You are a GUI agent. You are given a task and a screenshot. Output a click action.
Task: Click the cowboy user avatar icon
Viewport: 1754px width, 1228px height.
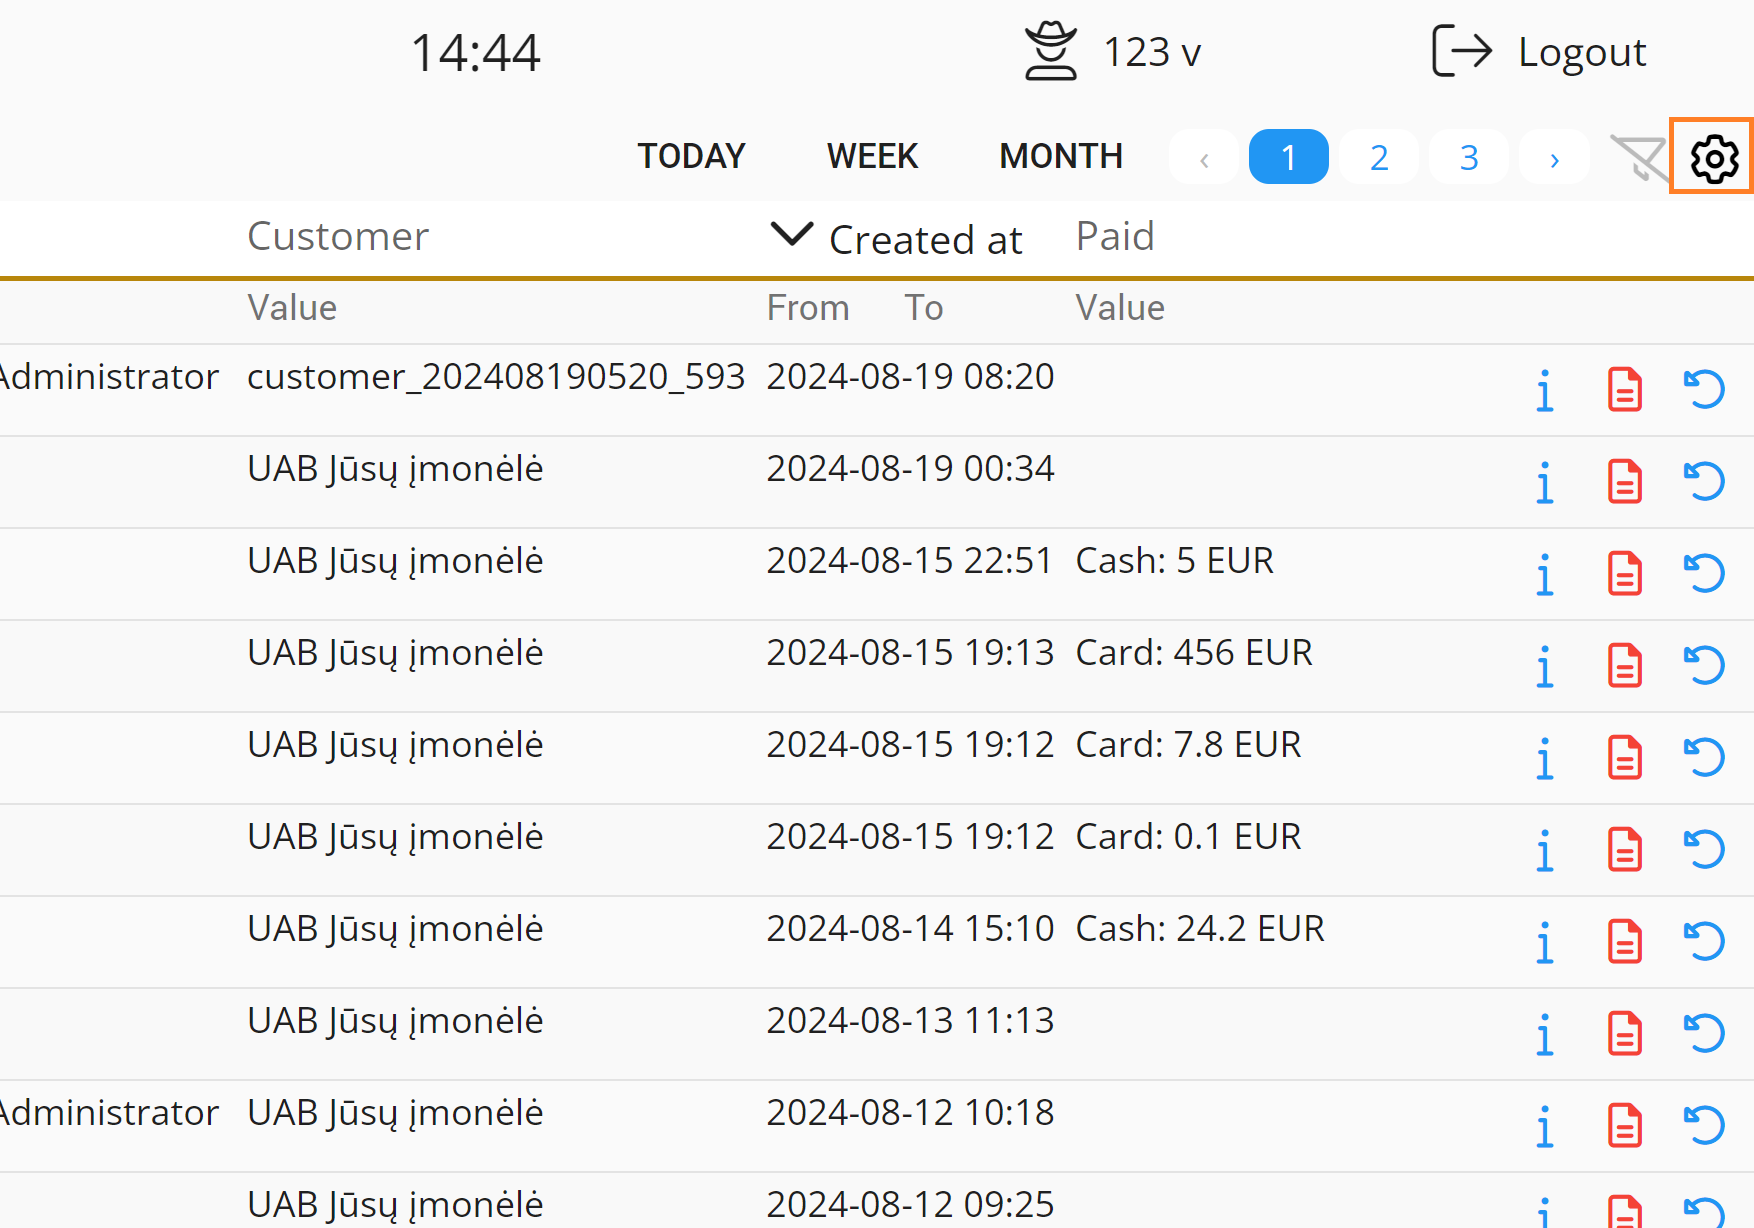coord(1050,52)
